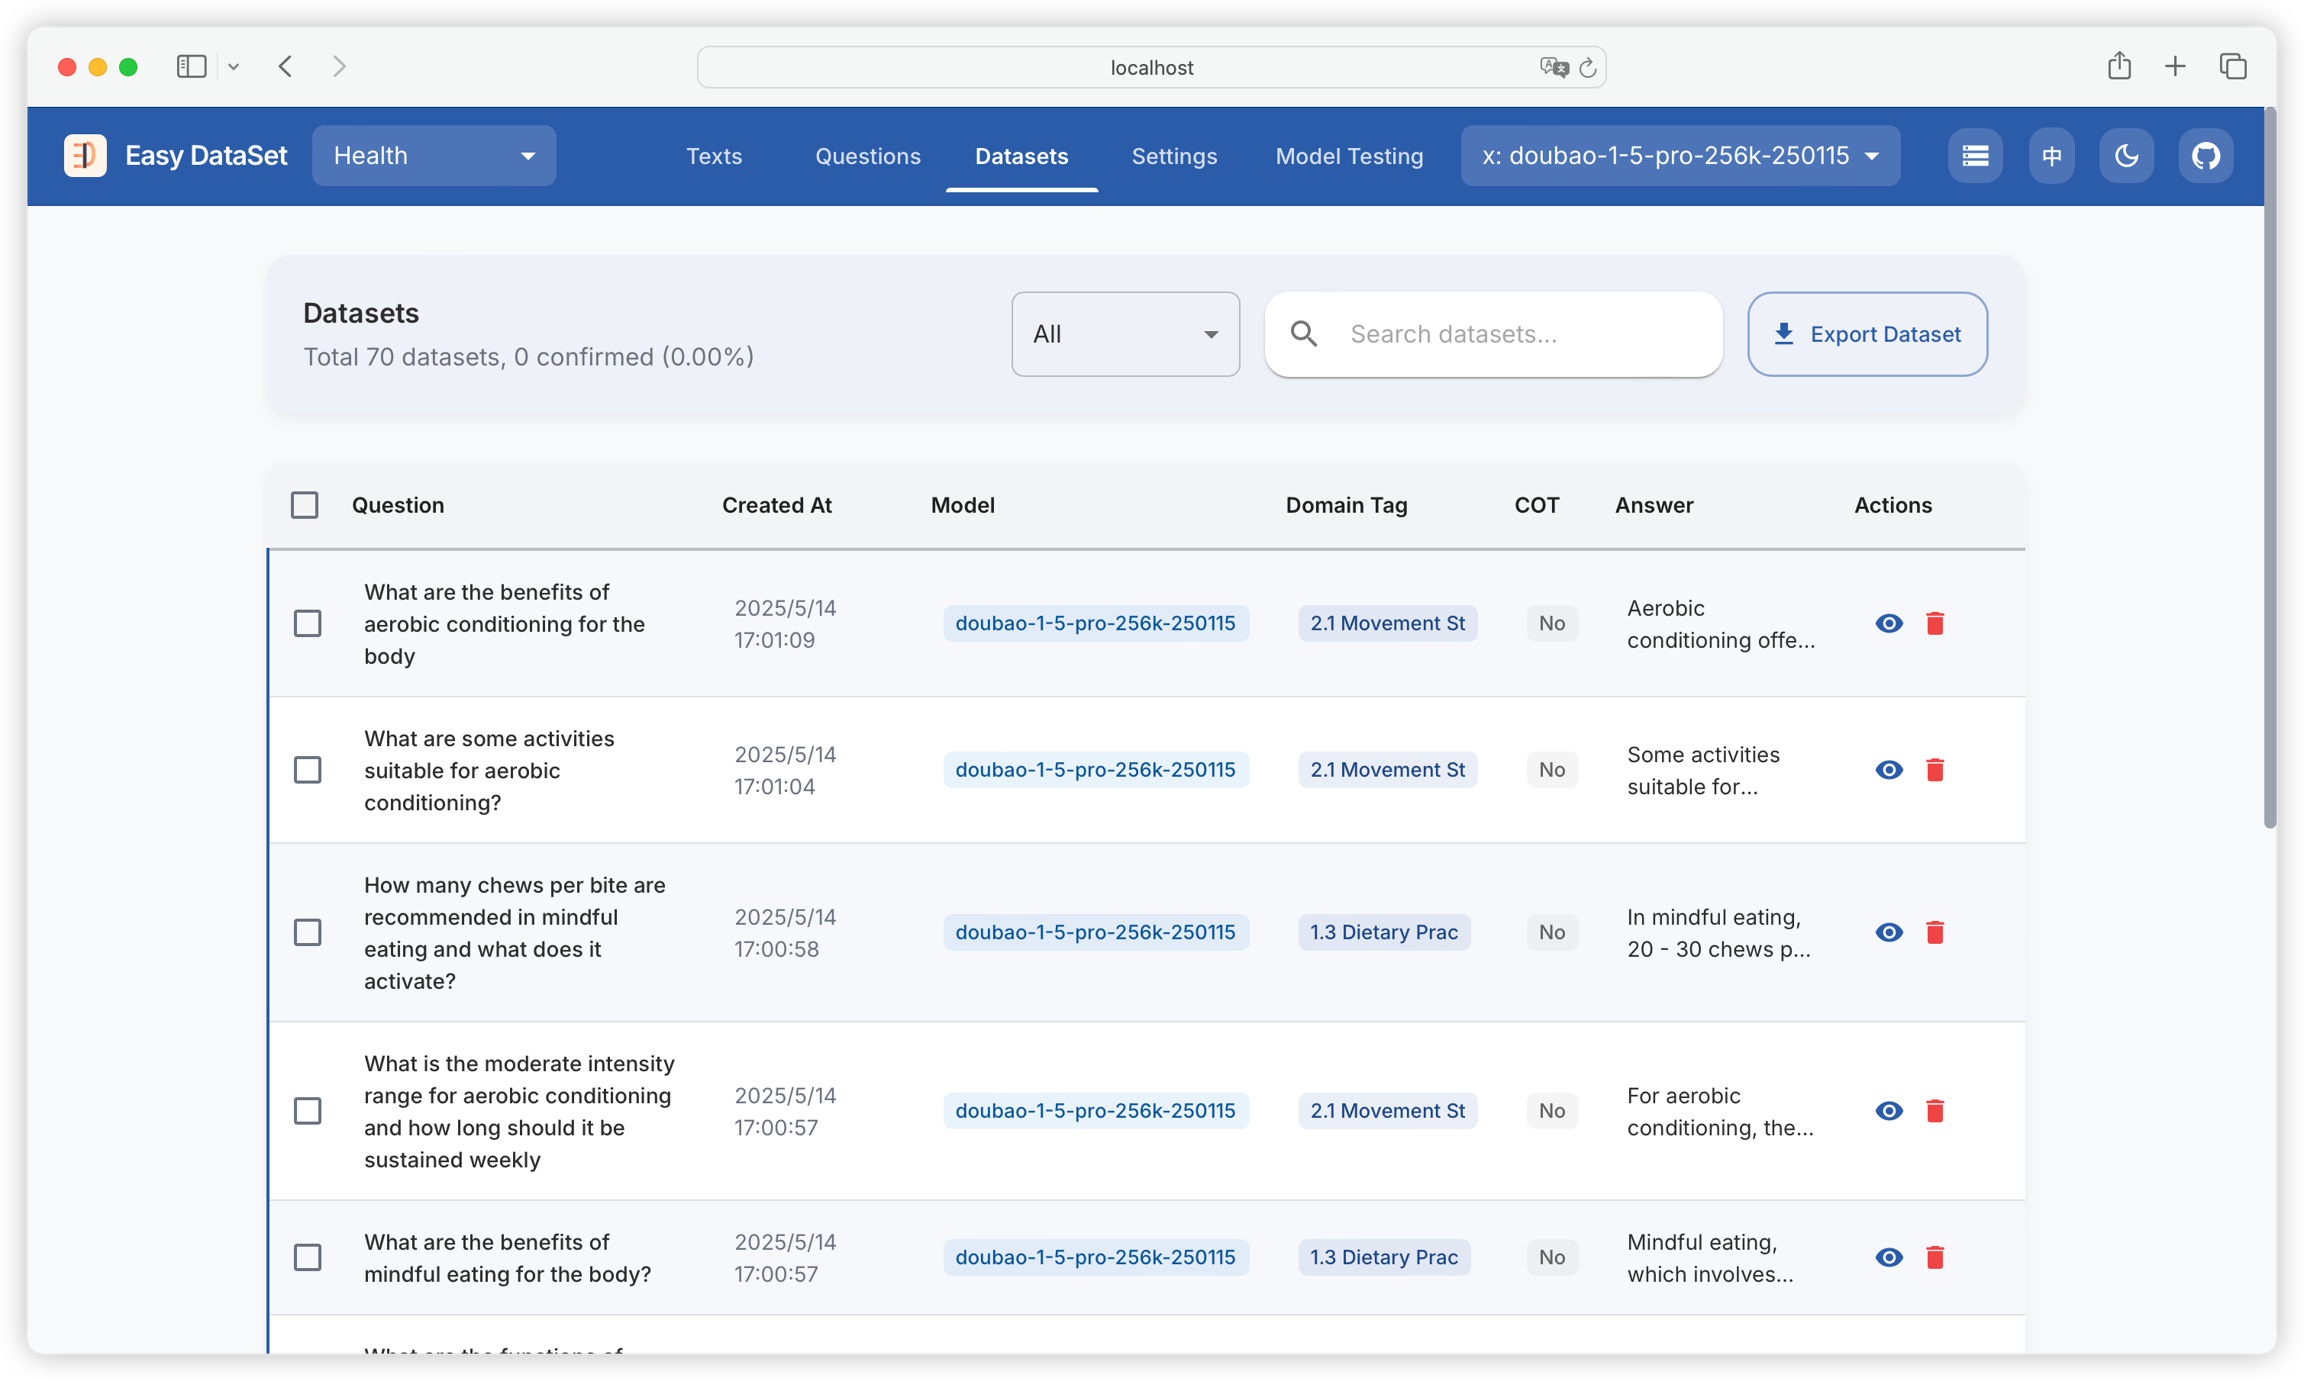Delete the 'chews per bite' dataset row

click(1934, 933)
